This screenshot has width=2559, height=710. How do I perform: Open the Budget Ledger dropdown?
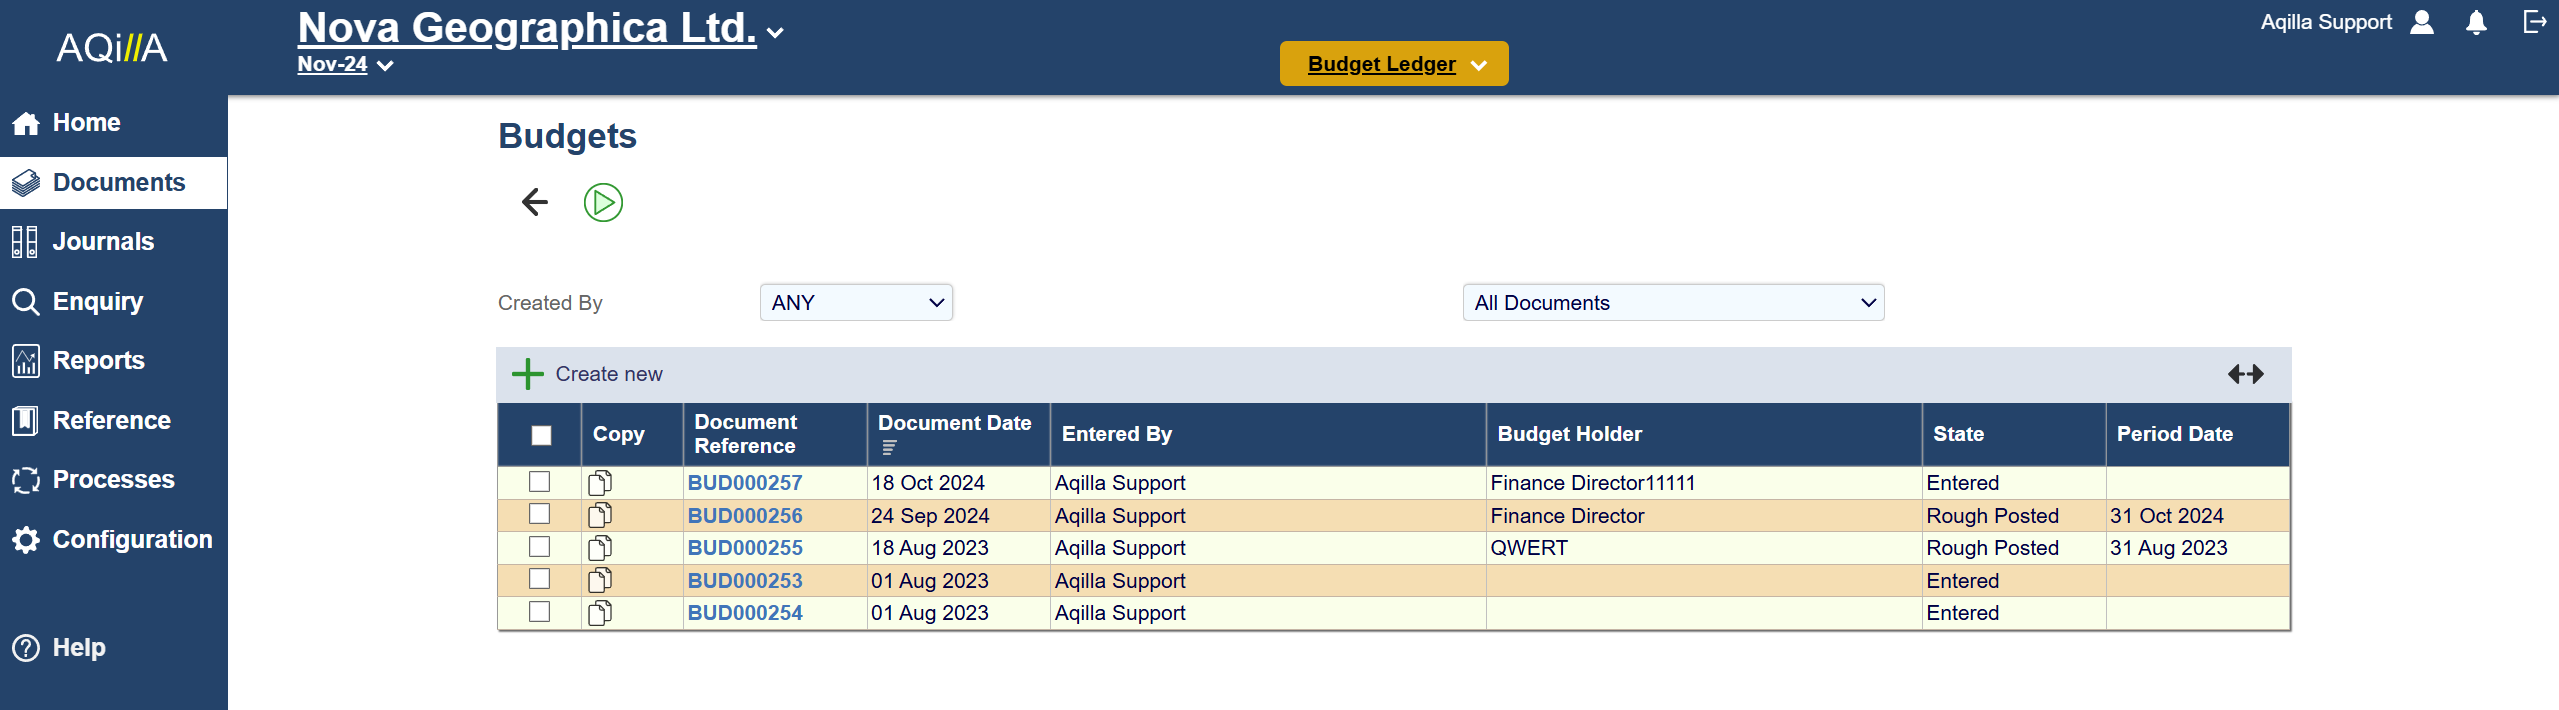[x=1394, y=64]
